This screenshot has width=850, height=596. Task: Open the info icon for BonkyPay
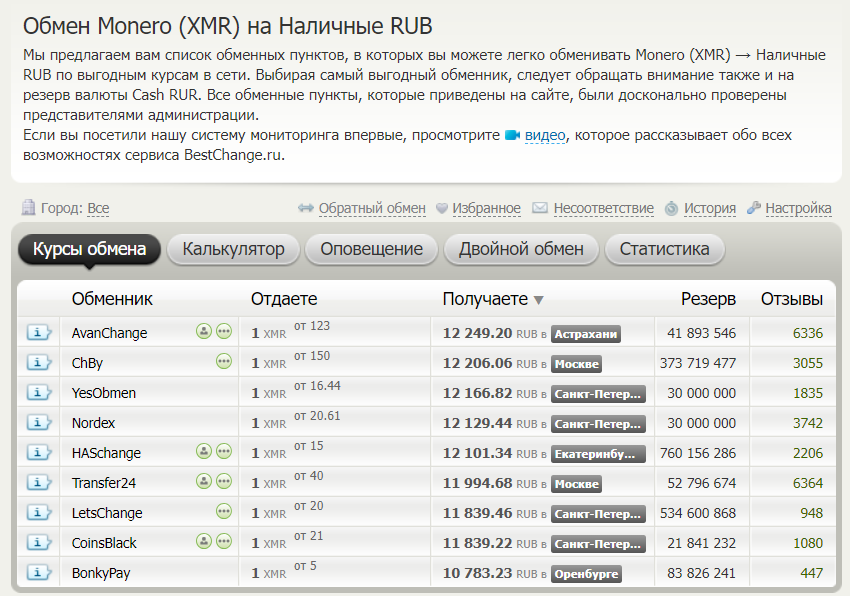click(38, 573)
